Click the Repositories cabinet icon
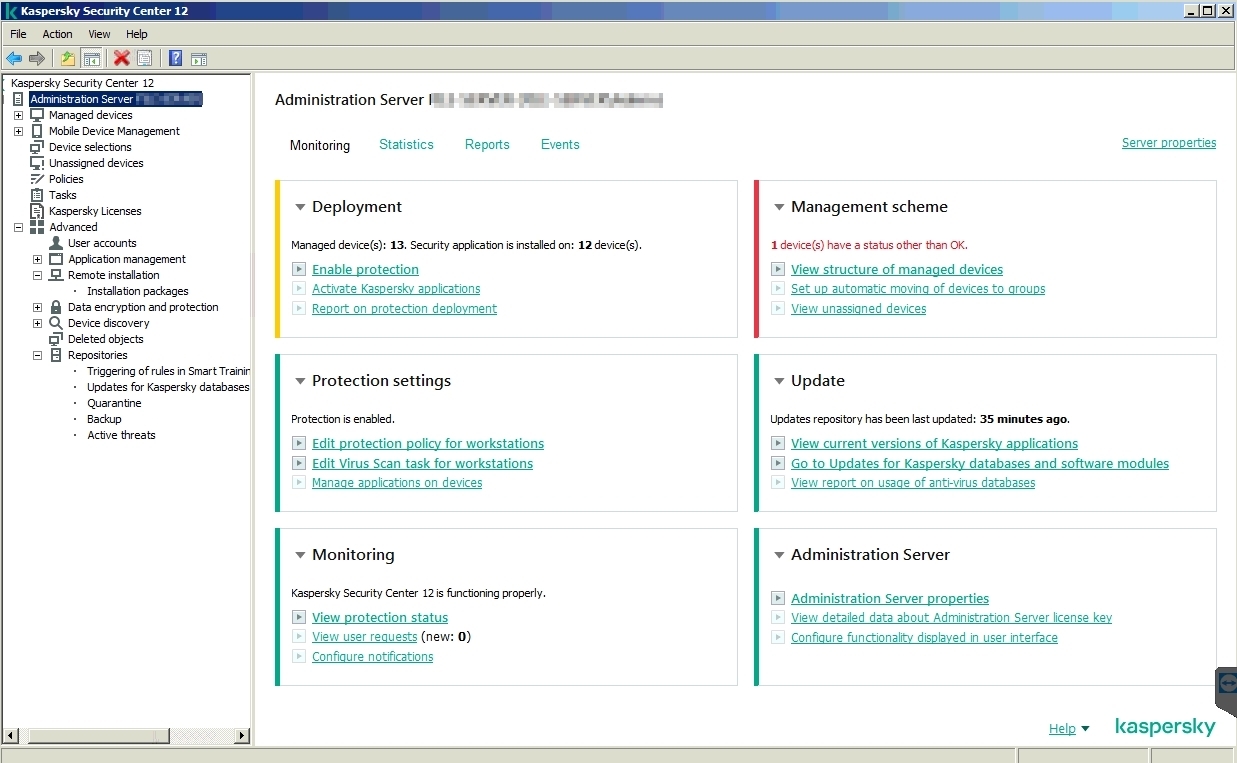 point(56,355)
